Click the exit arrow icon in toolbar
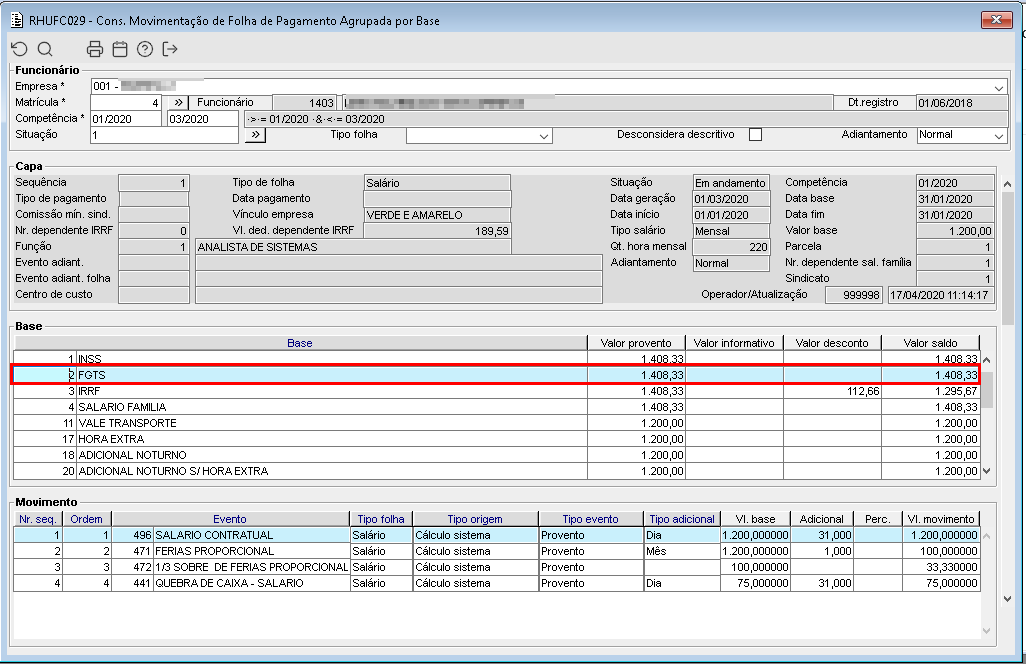1026x664 pixels. [170, 49]
